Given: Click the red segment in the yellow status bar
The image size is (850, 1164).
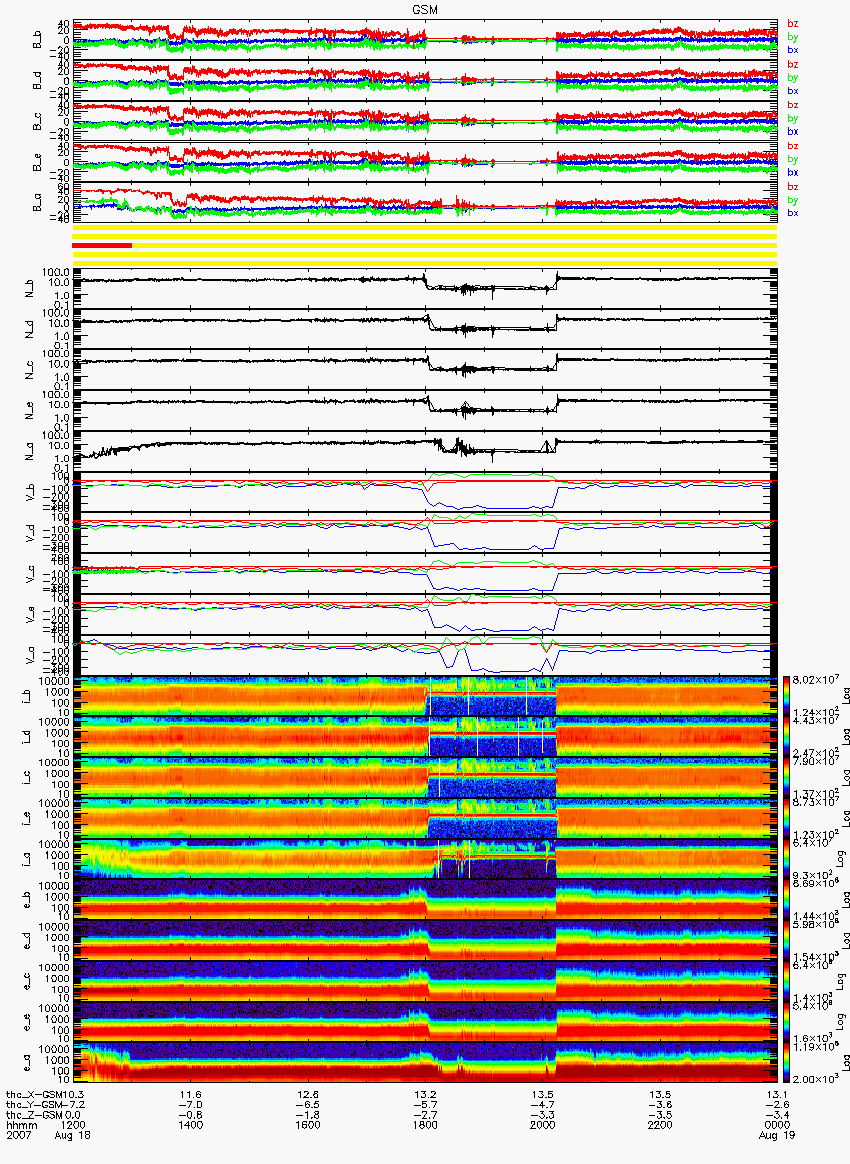Looking at the screenshot, I should pos(102,245).
